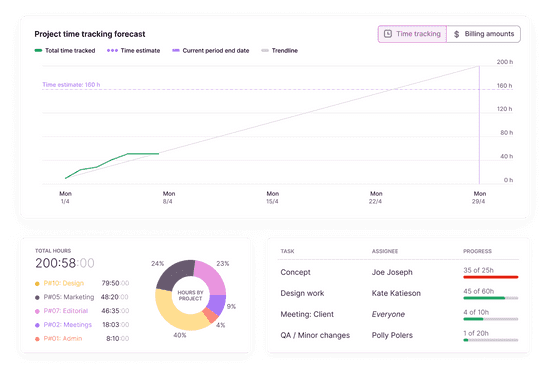Click the Time estimate: 160 h label

pos(71,85)
